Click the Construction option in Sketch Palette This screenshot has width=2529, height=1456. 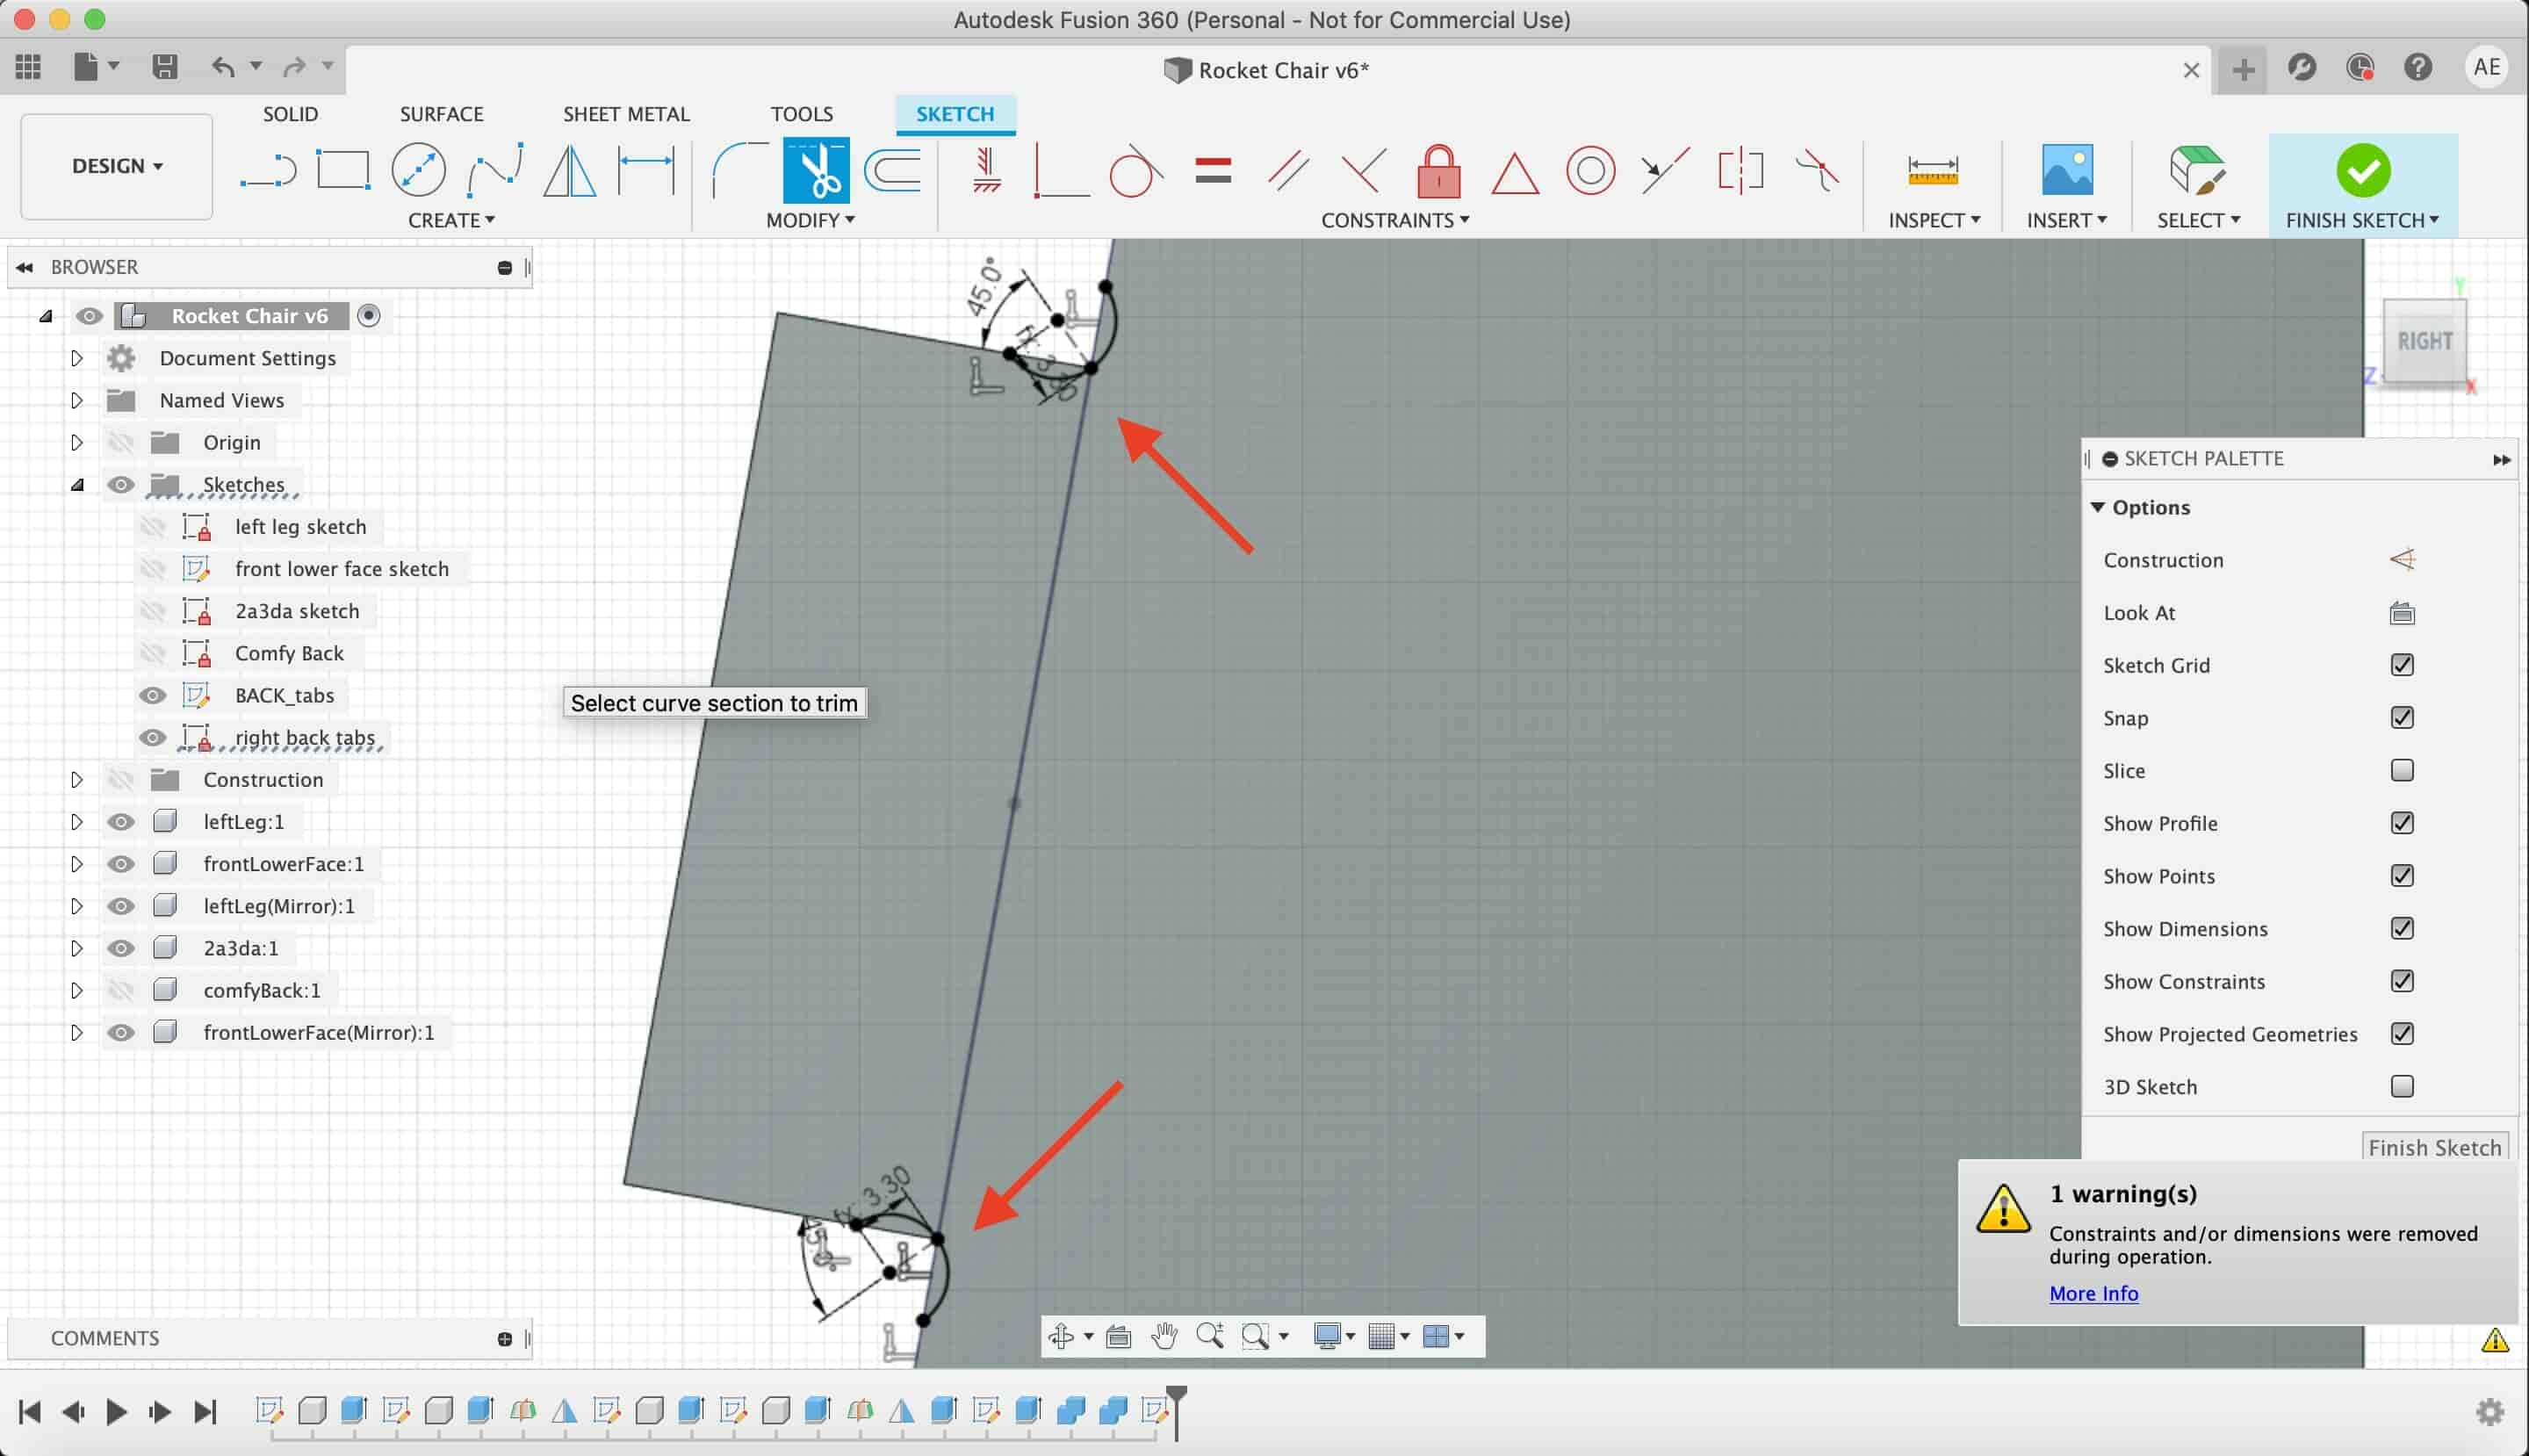point(2401,560)
